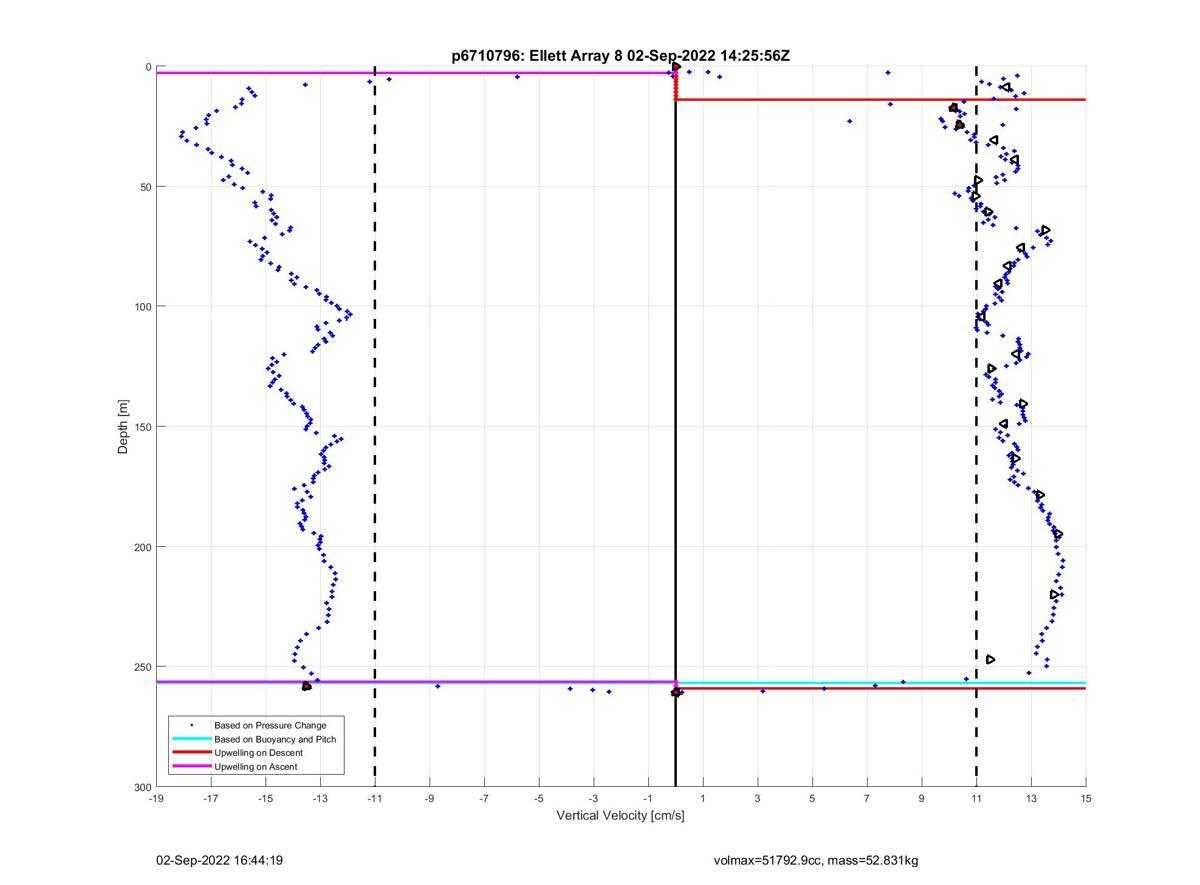Select legend entry 'Based on Pressure Change'
The width and height of the screenshot is (1200, 885).
point(270,725)
